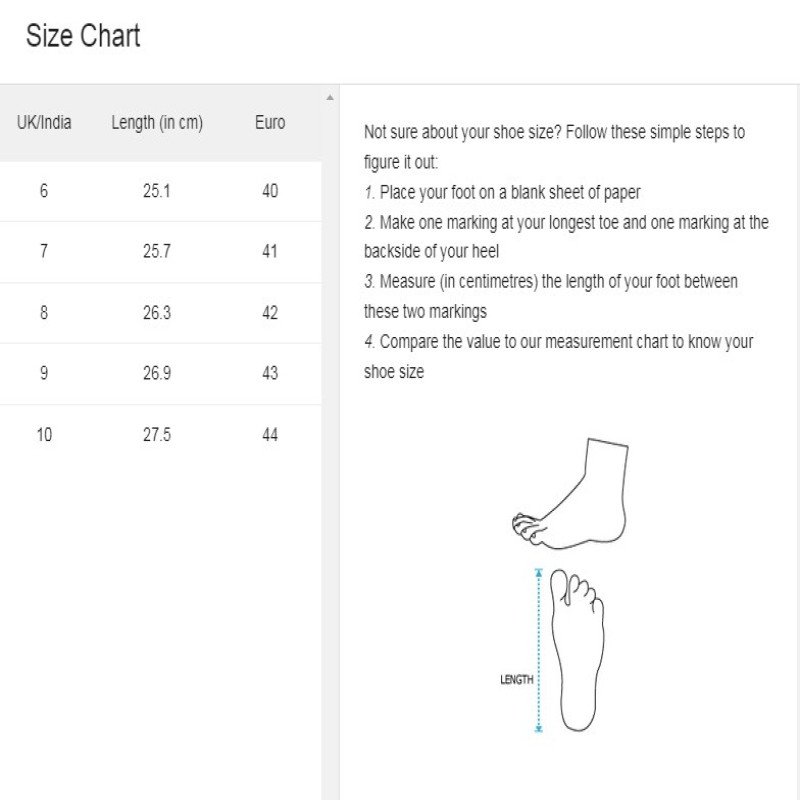Click step 1 place your foot instruction
The image size is (800, 800).
pos(502,192)
